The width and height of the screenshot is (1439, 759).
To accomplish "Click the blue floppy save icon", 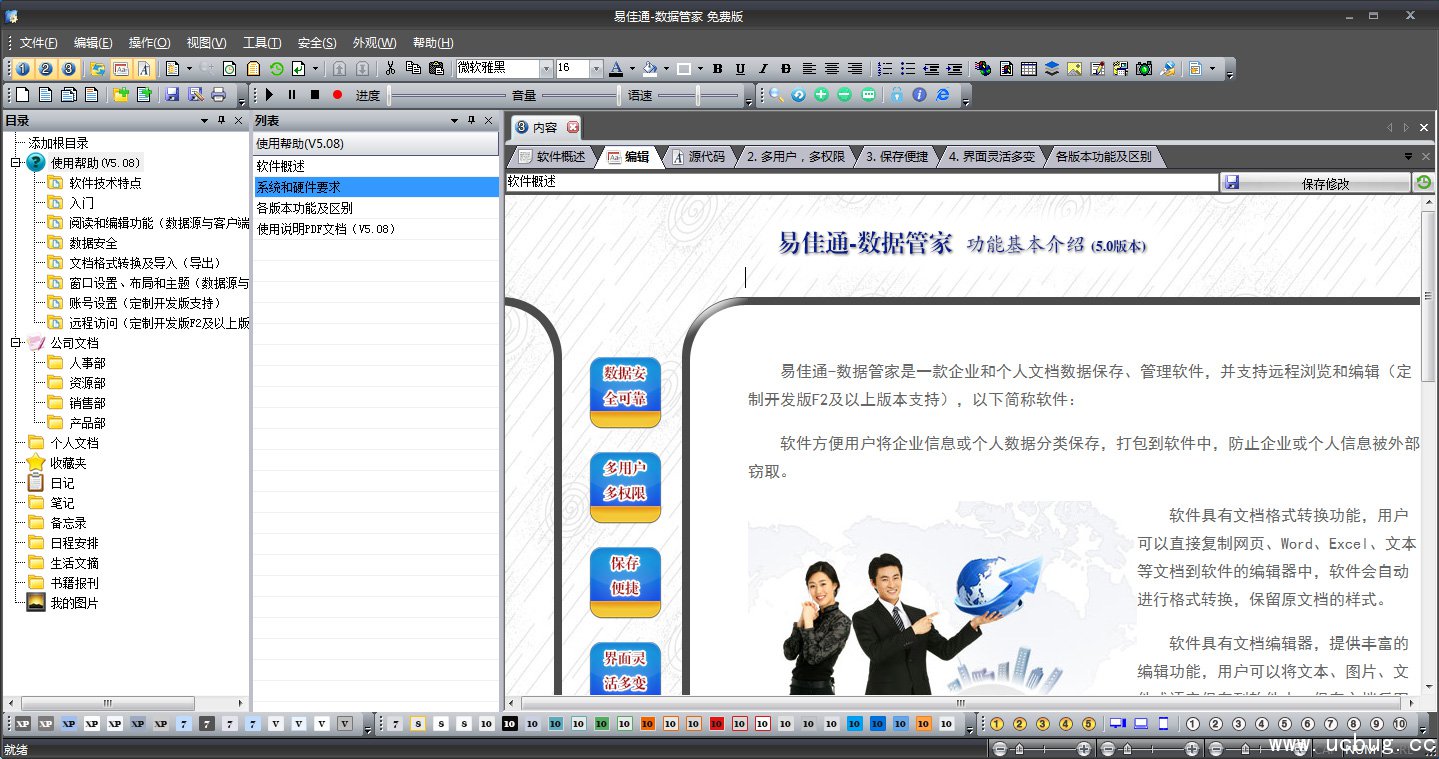I will (172, 94).
